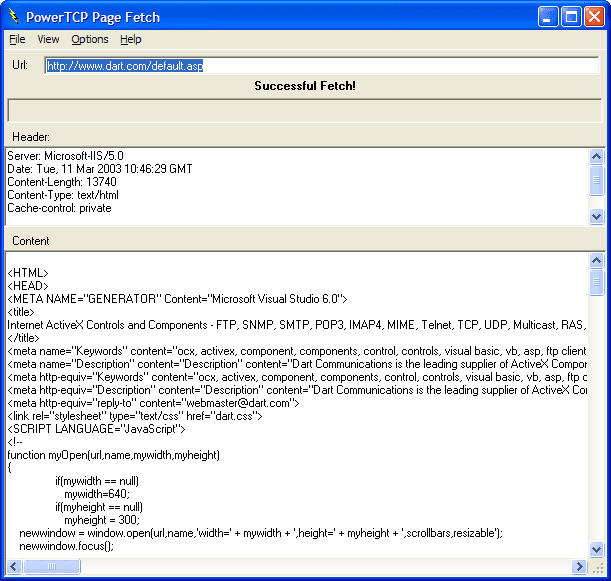611x581 pixels.
Task: Open the File menu
Action: point(17,39)
